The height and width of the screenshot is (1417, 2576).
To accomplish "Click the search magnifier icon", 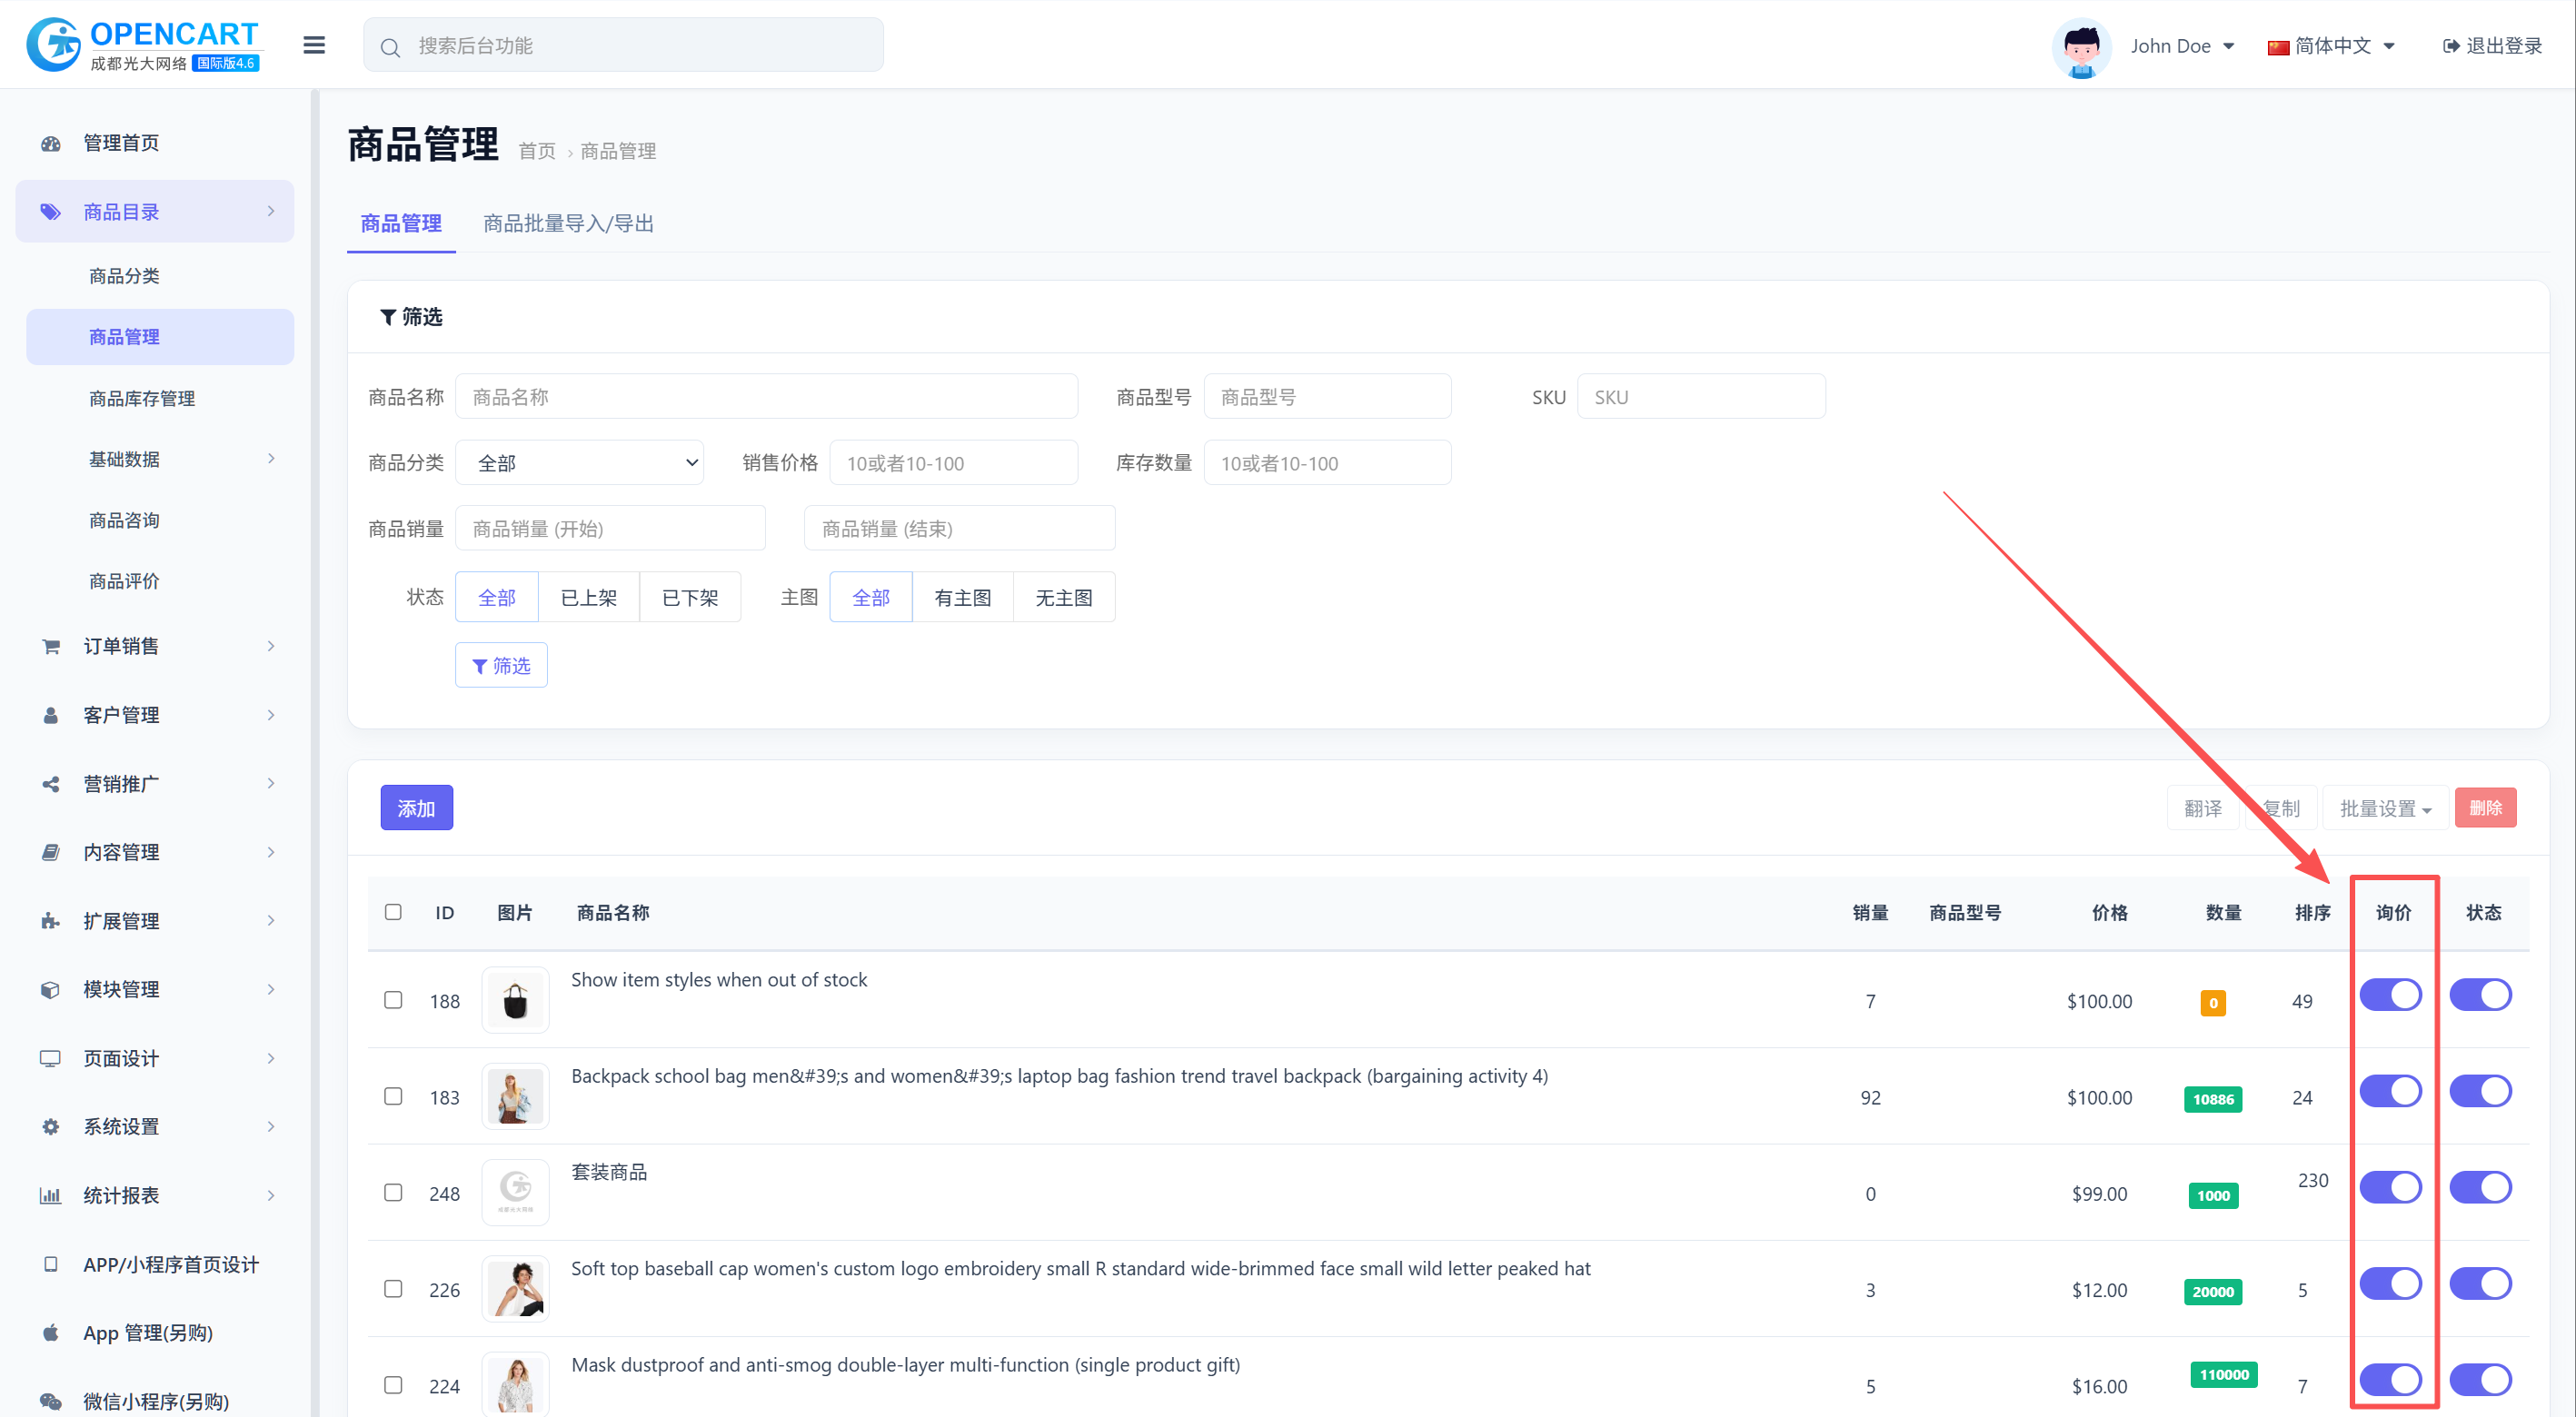I will (390, 47).
